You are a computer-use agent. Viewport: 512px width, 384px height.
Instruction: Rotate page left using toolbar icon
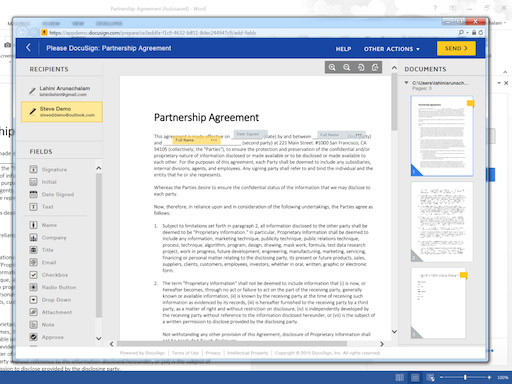tap(361, 67)
